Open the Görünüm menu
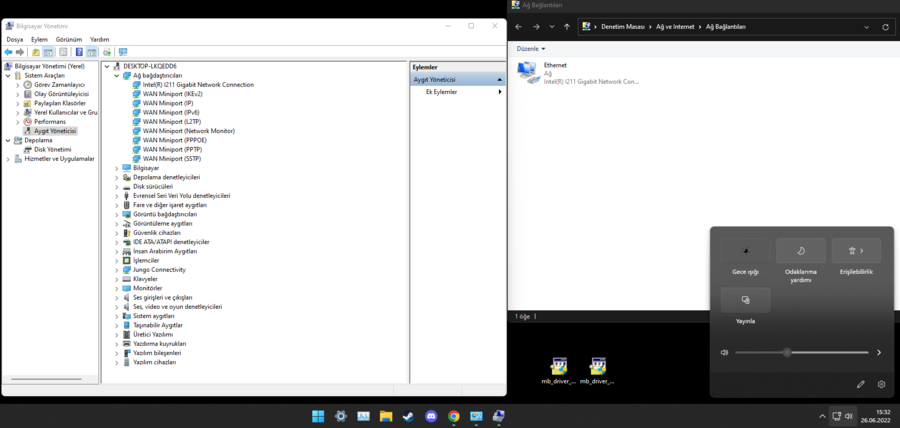Viewport: 900px width, 428px height. [x=68, y=39]
